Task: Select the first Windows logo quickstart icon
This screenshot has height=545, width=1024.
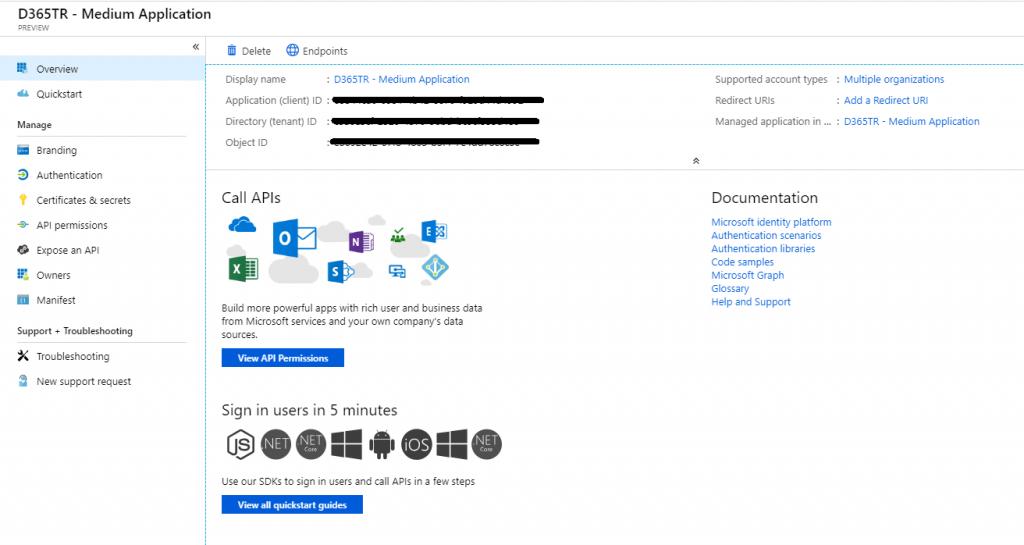Action: pos(347,444)
